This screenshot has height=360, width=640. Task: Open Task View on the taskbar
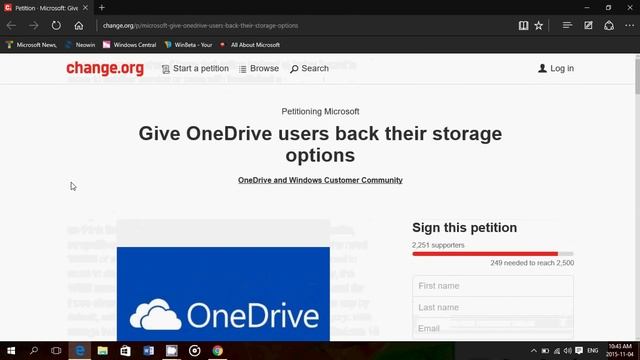pos(56,351)
